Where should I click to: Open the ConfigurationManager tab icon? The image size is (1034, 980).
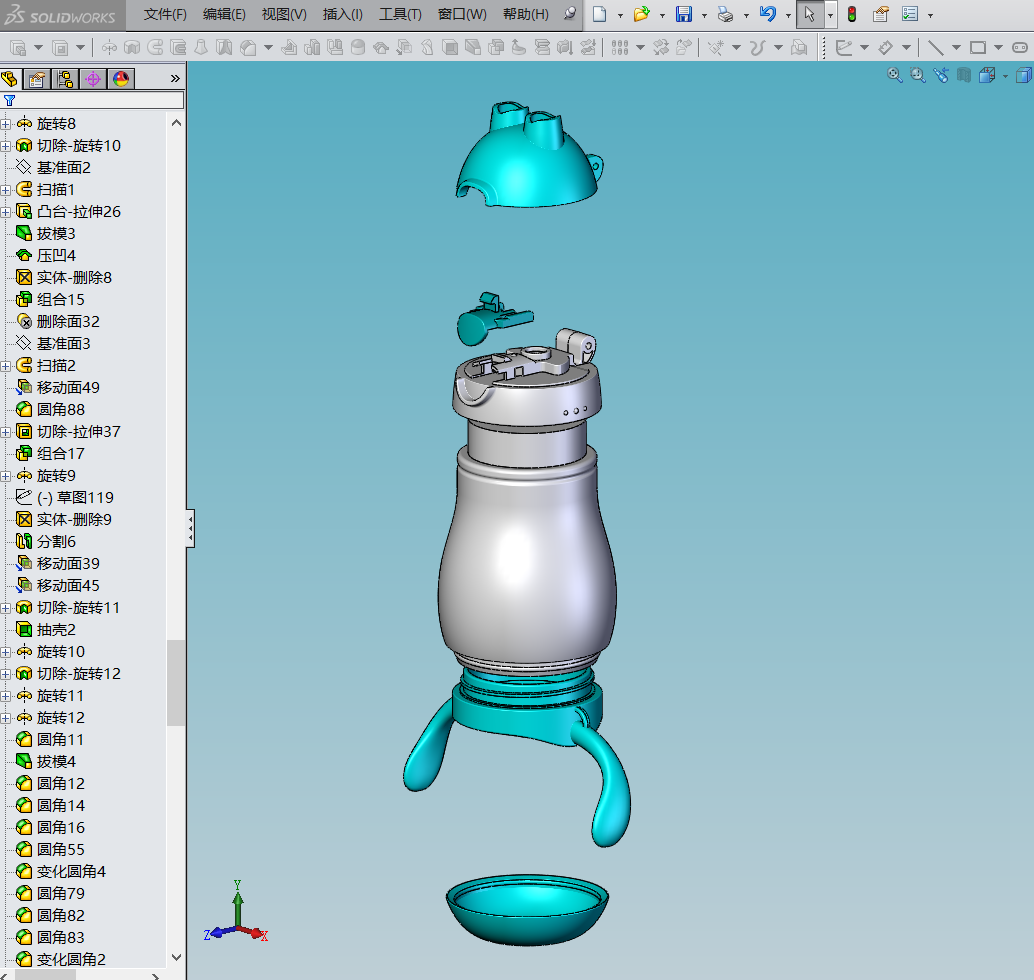tap(65, 79)
